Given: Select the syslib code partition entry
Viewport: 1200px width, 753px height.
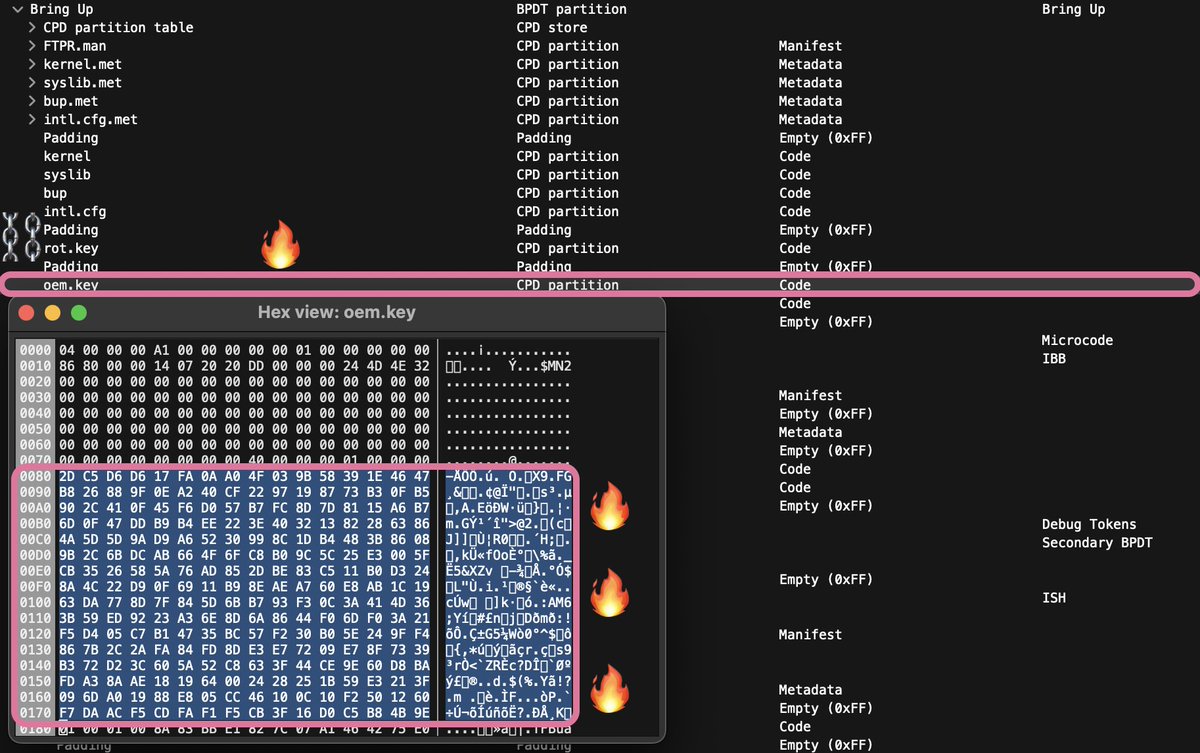Looking at the screenshot, I should (67, 174).
